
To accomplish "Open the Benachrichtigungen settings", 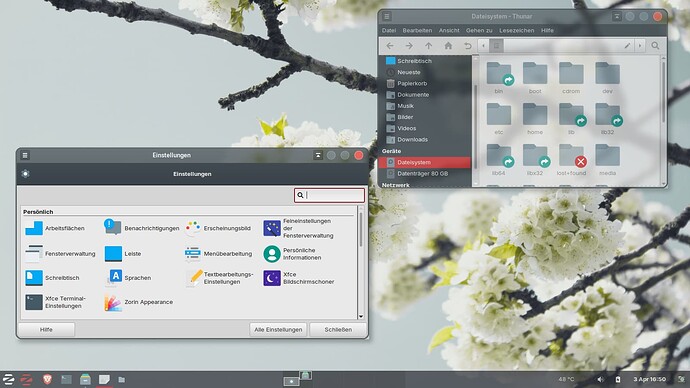I will coord(142,228).
